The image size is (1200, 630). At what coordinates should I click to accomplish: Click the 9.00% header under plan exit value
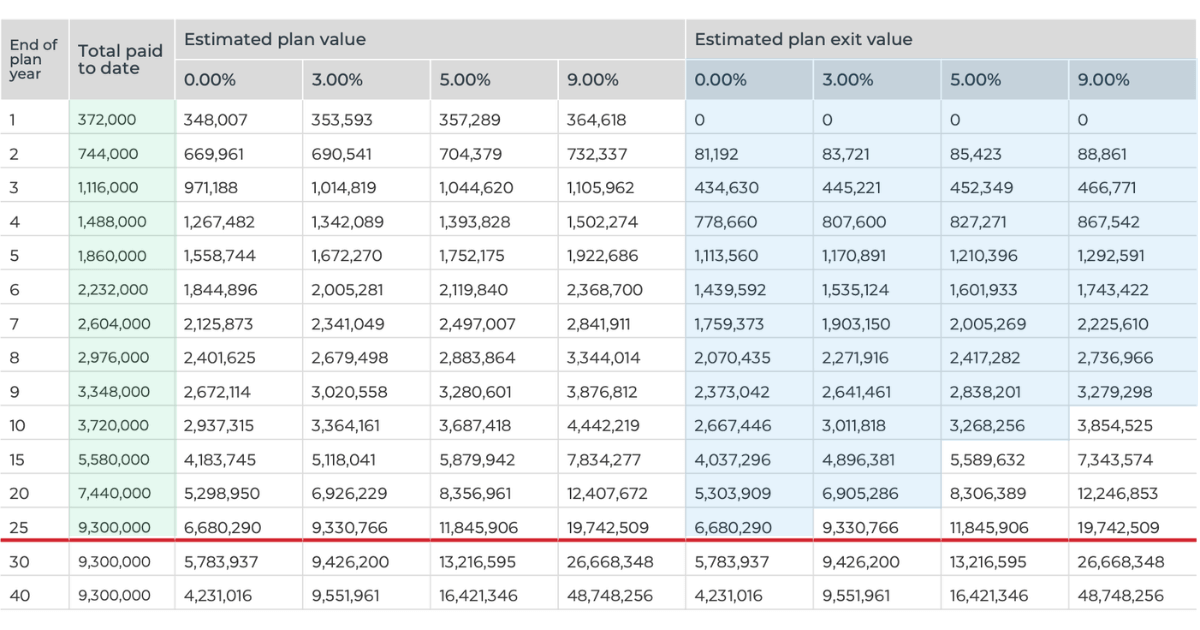pyautogui.click(x=1103, y=80)
